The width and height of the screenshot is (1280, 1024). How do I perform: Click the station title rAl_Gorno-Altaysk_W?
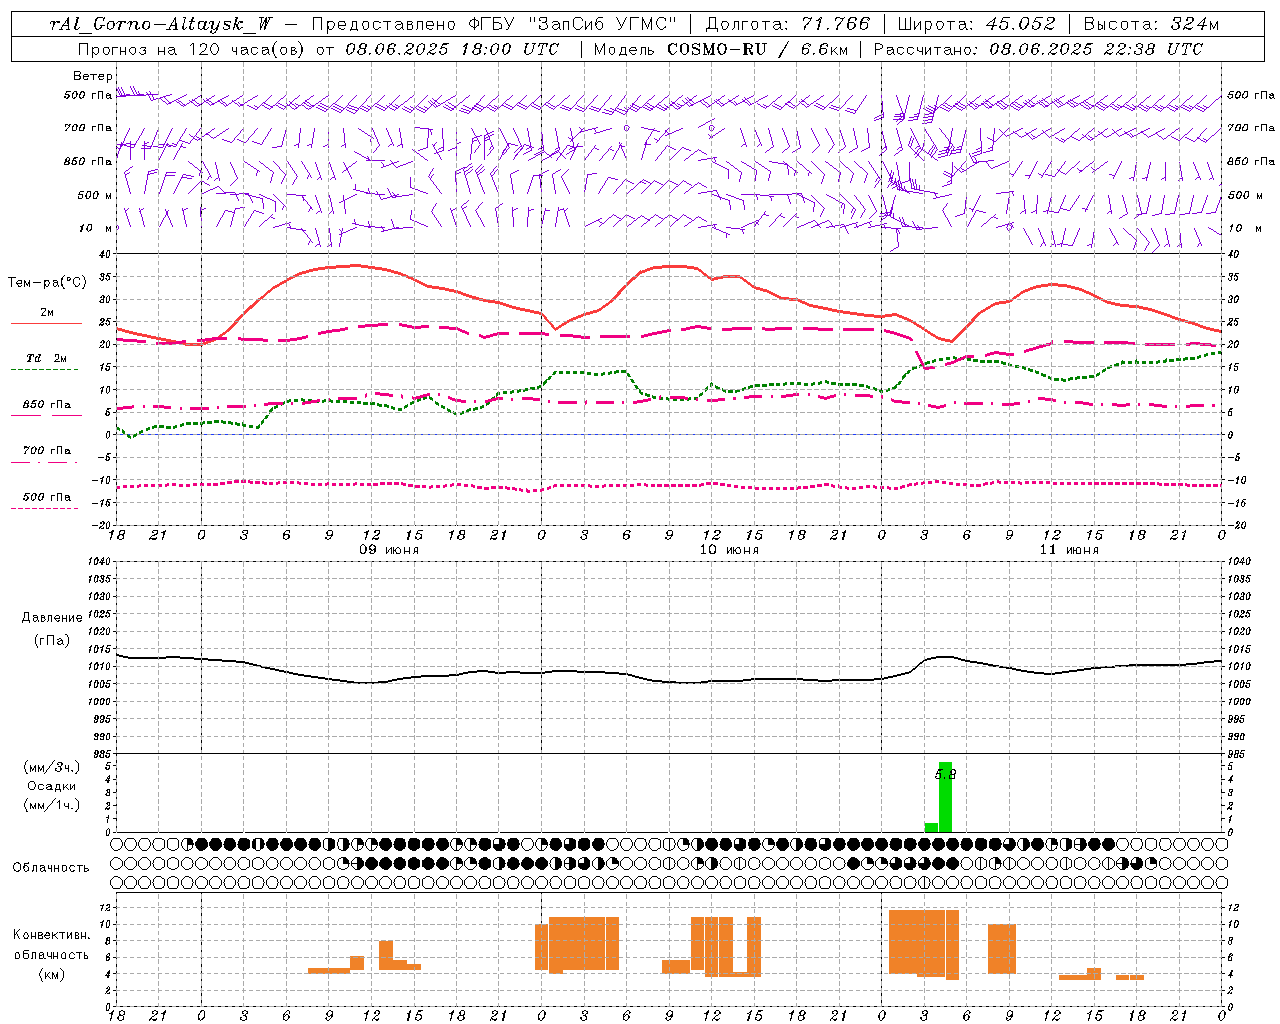click(160, 25)
